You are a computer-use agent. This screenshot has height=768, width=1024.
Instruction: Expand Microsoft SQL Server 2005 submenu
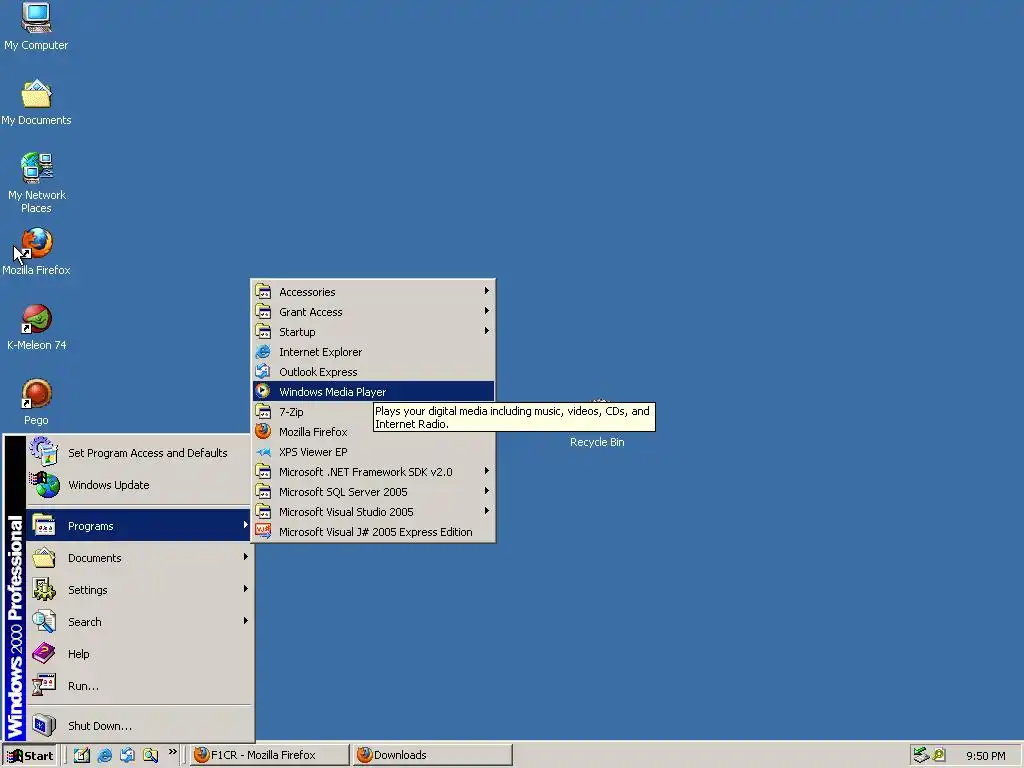click(x=373, y=492)
